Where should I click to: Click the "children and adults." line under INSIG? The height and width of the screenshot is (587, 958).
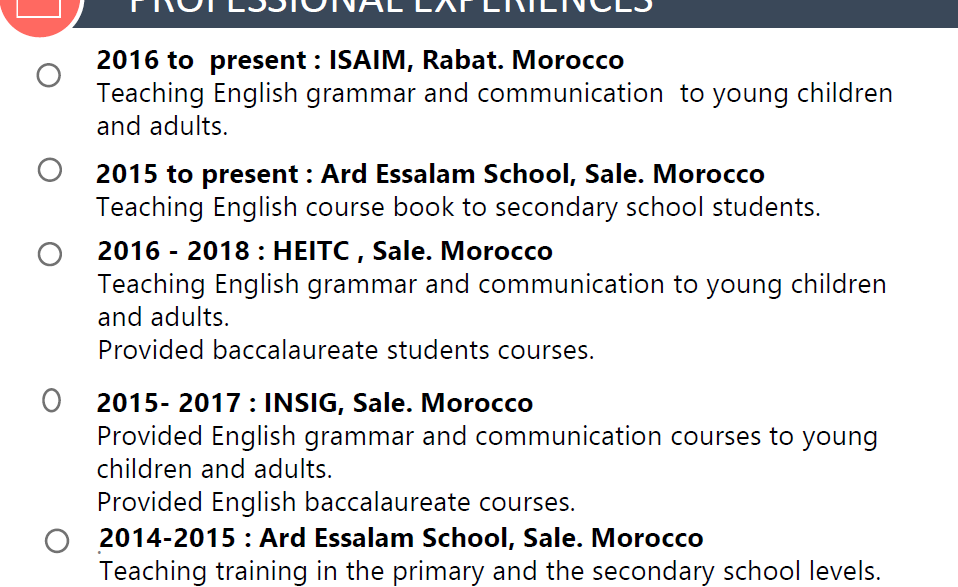pos(214,468)
